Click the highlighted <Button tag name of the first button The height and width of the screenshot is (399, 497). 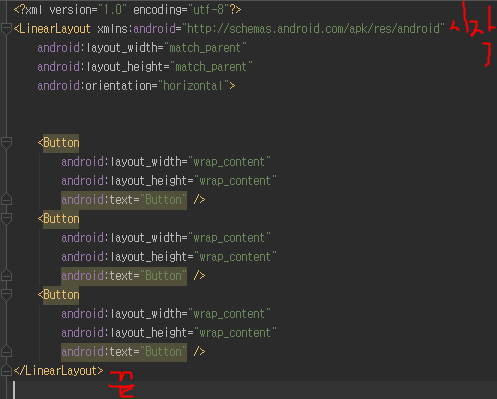pos(61,143)
